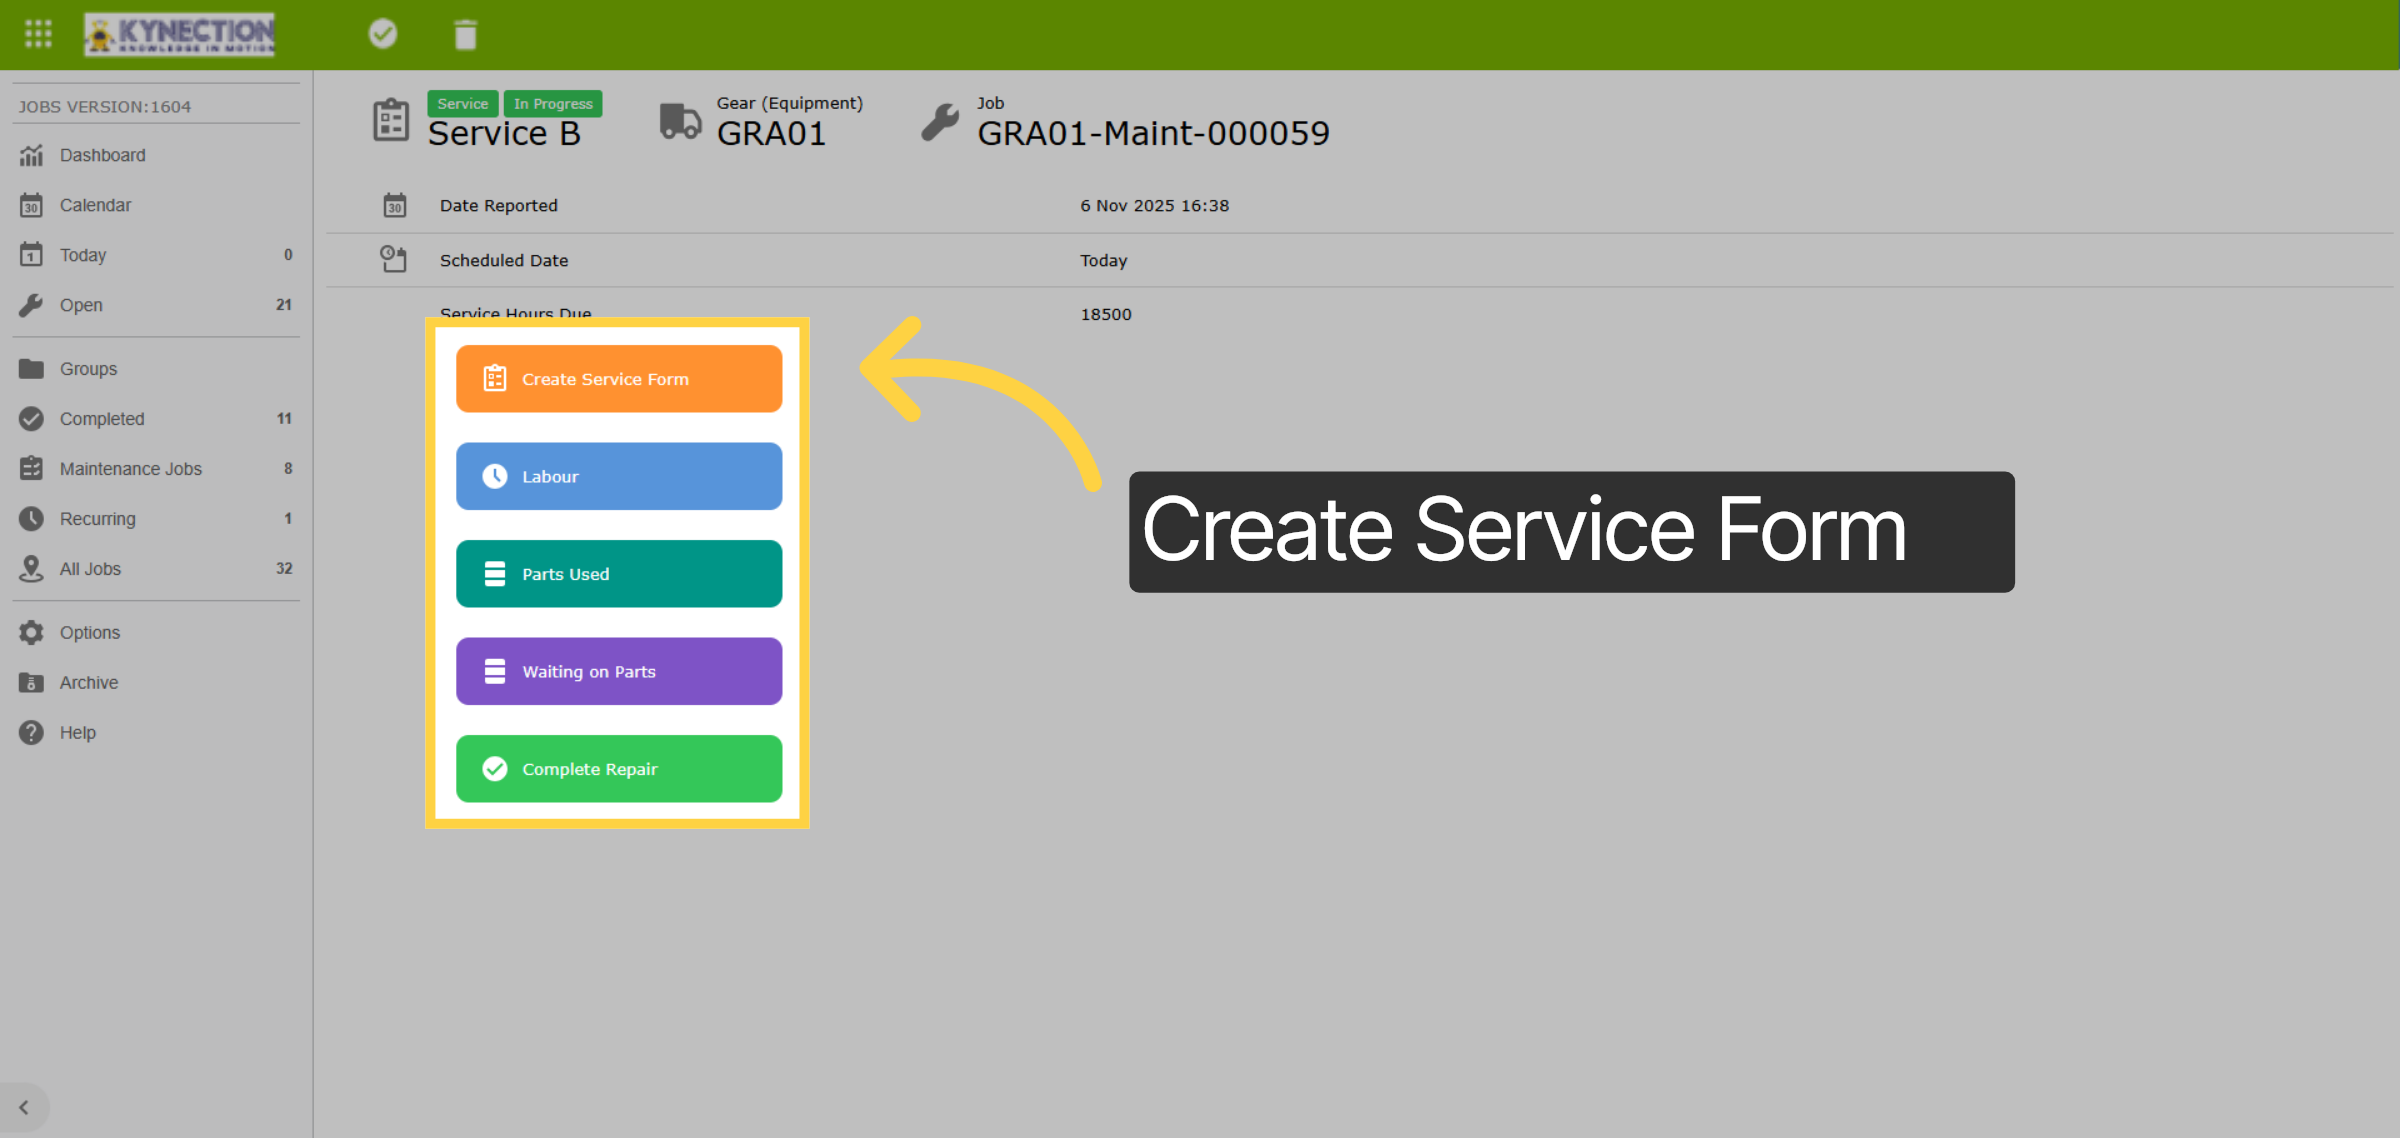This screenshot has width=2400, height=1138.
Task: Click the Date Reported value 6 Nov 2025 16:38
Action: pyautogui.click(x=1155, y=206)
